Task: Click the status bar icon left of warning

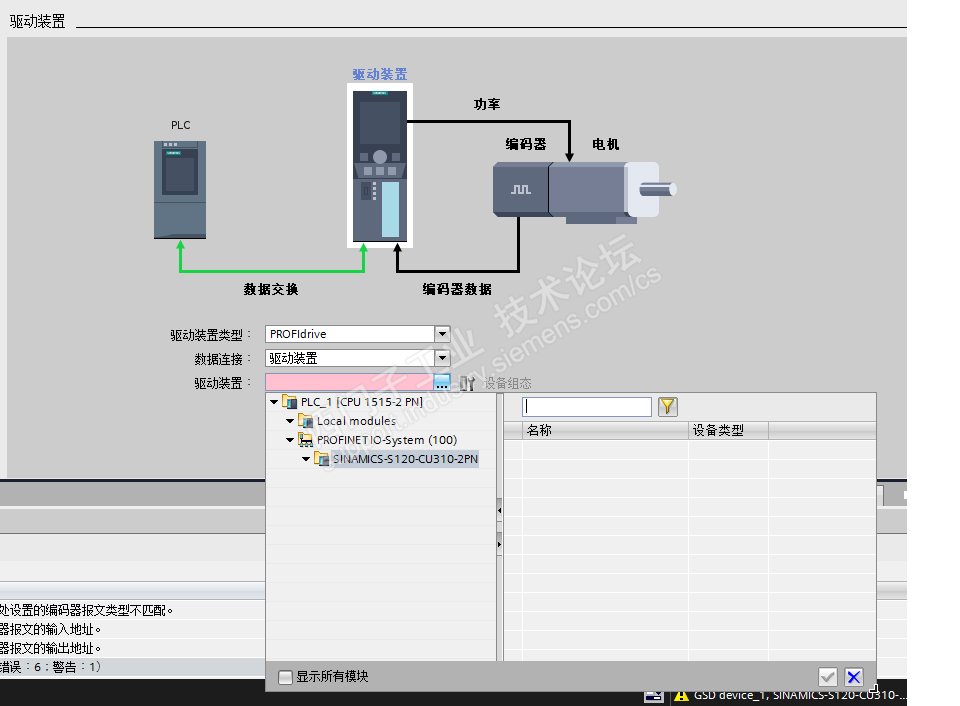Action: coord(654,696)
